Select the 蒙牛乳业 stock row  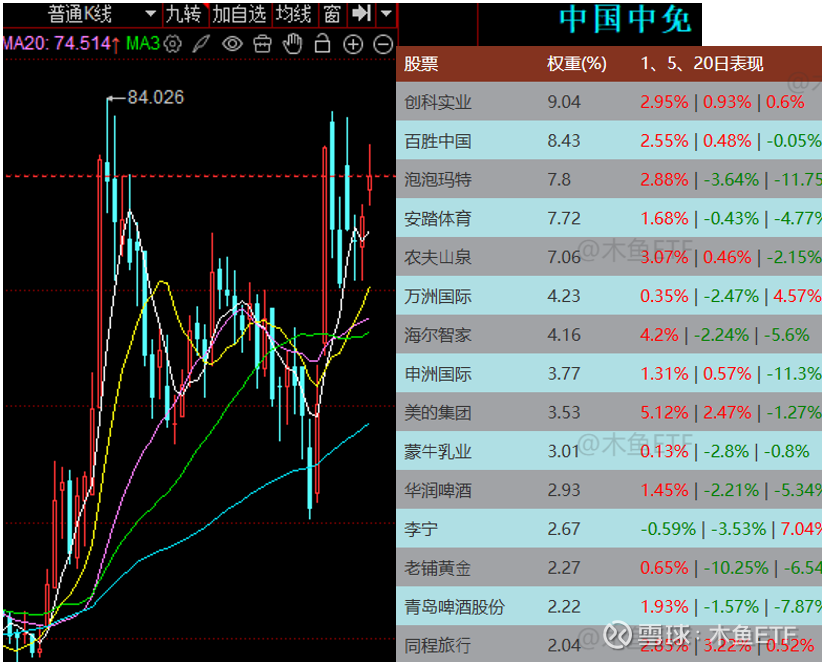point(609,451)
